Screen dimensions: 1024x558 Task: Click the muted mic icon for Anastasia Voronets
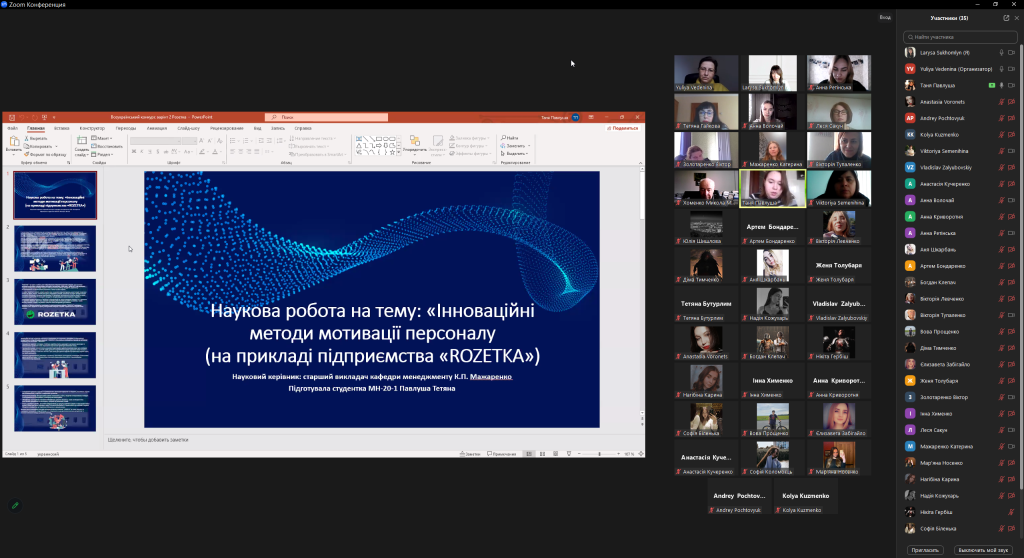1001,102
